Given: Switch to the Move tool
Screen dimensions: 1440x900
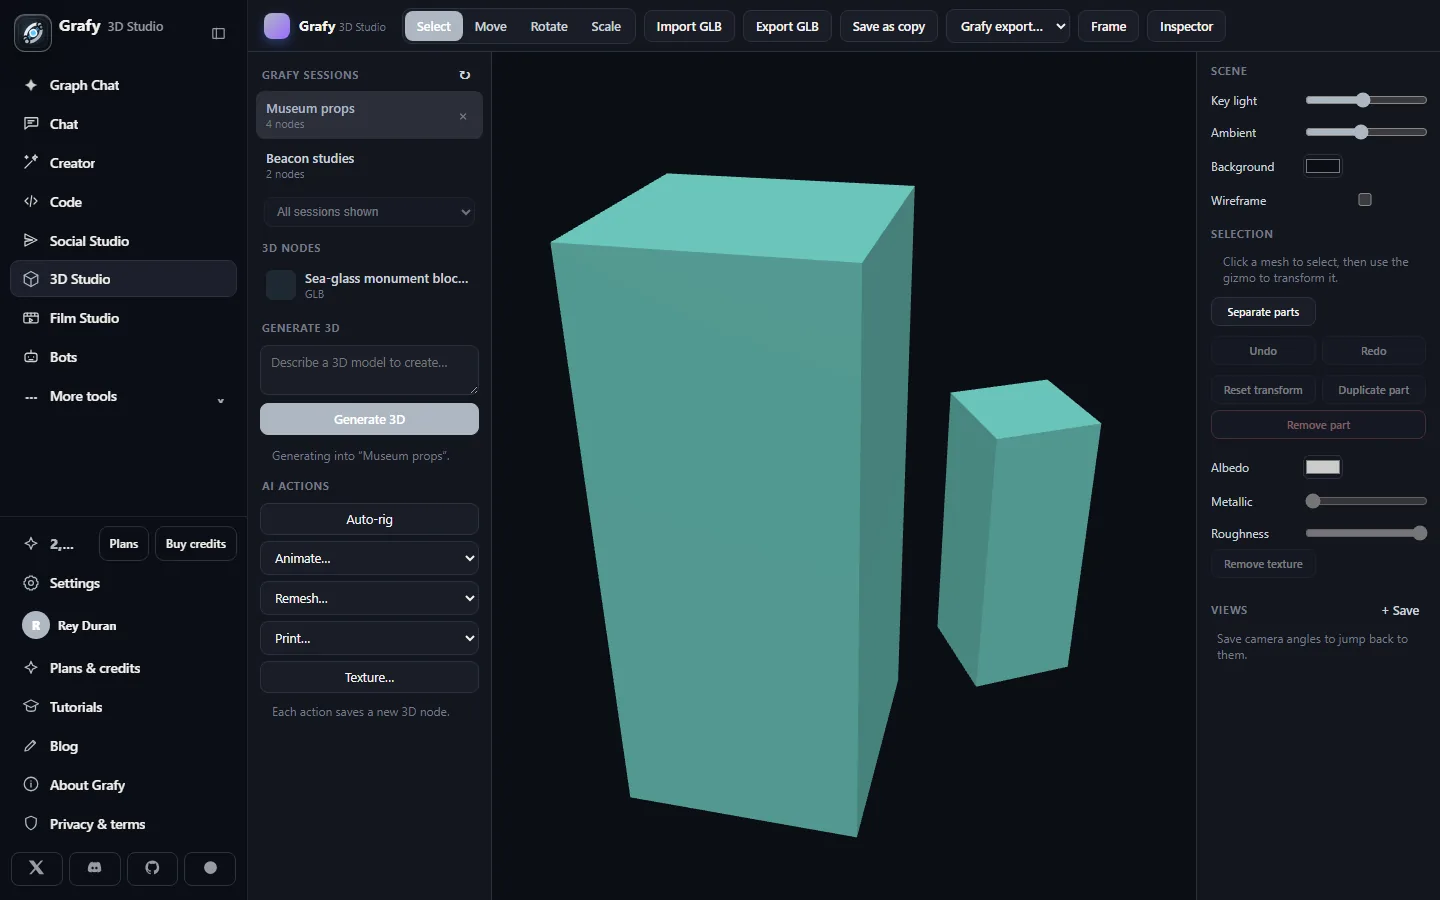Looking at the screenshot, I should coord(490,26).
